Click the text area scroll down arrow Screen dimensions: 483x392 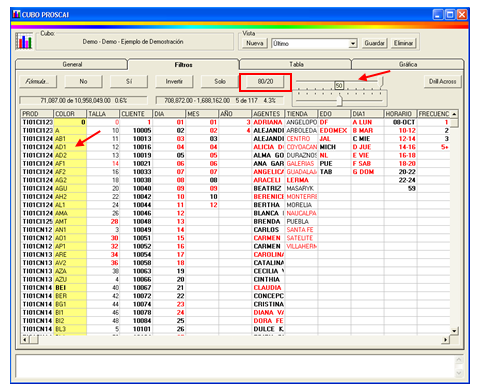pyautogui.click(x=459, y=373)
